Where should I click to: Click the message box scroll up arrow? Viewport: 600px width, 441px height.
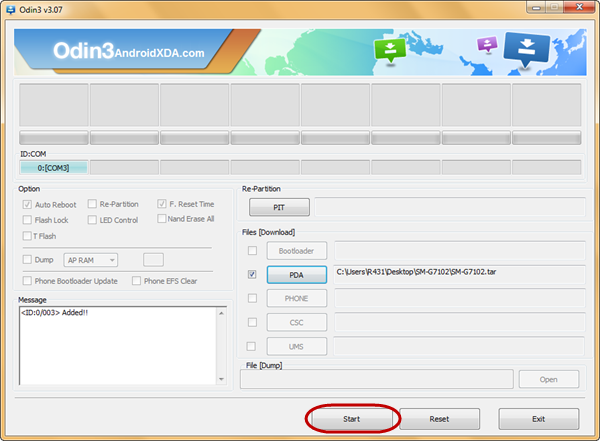pos(222,313)
